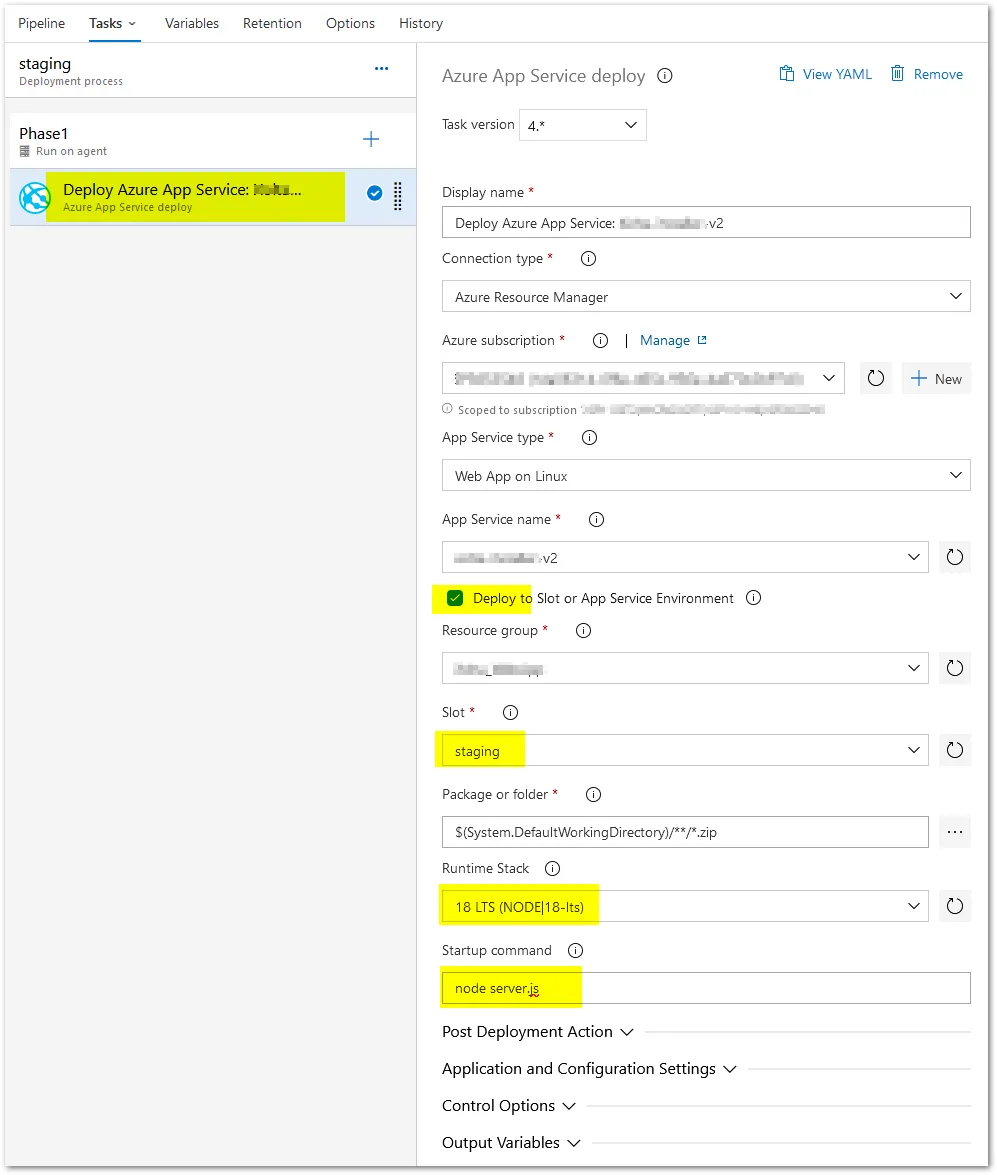Remove the task with Remove button
This screenshot has width=997, height=1175.
click(x=927, y=74)
